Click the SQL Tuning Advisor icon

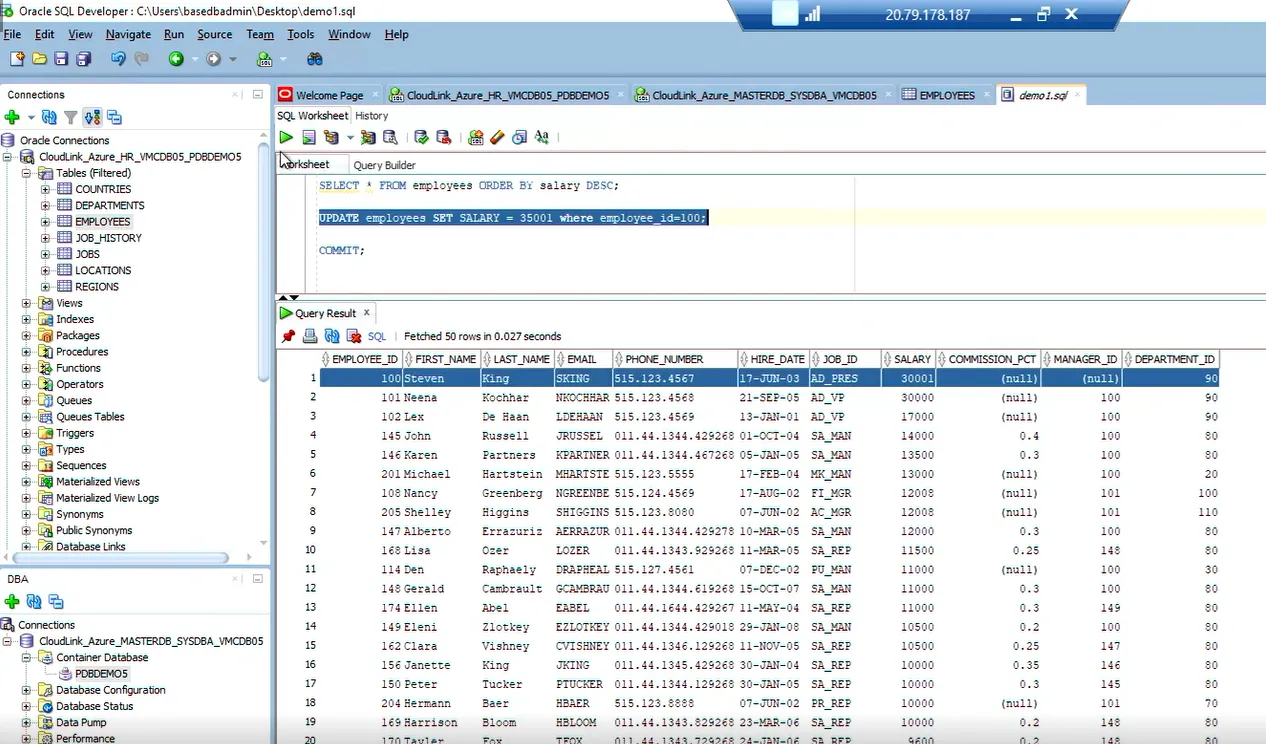click(390, 137)
